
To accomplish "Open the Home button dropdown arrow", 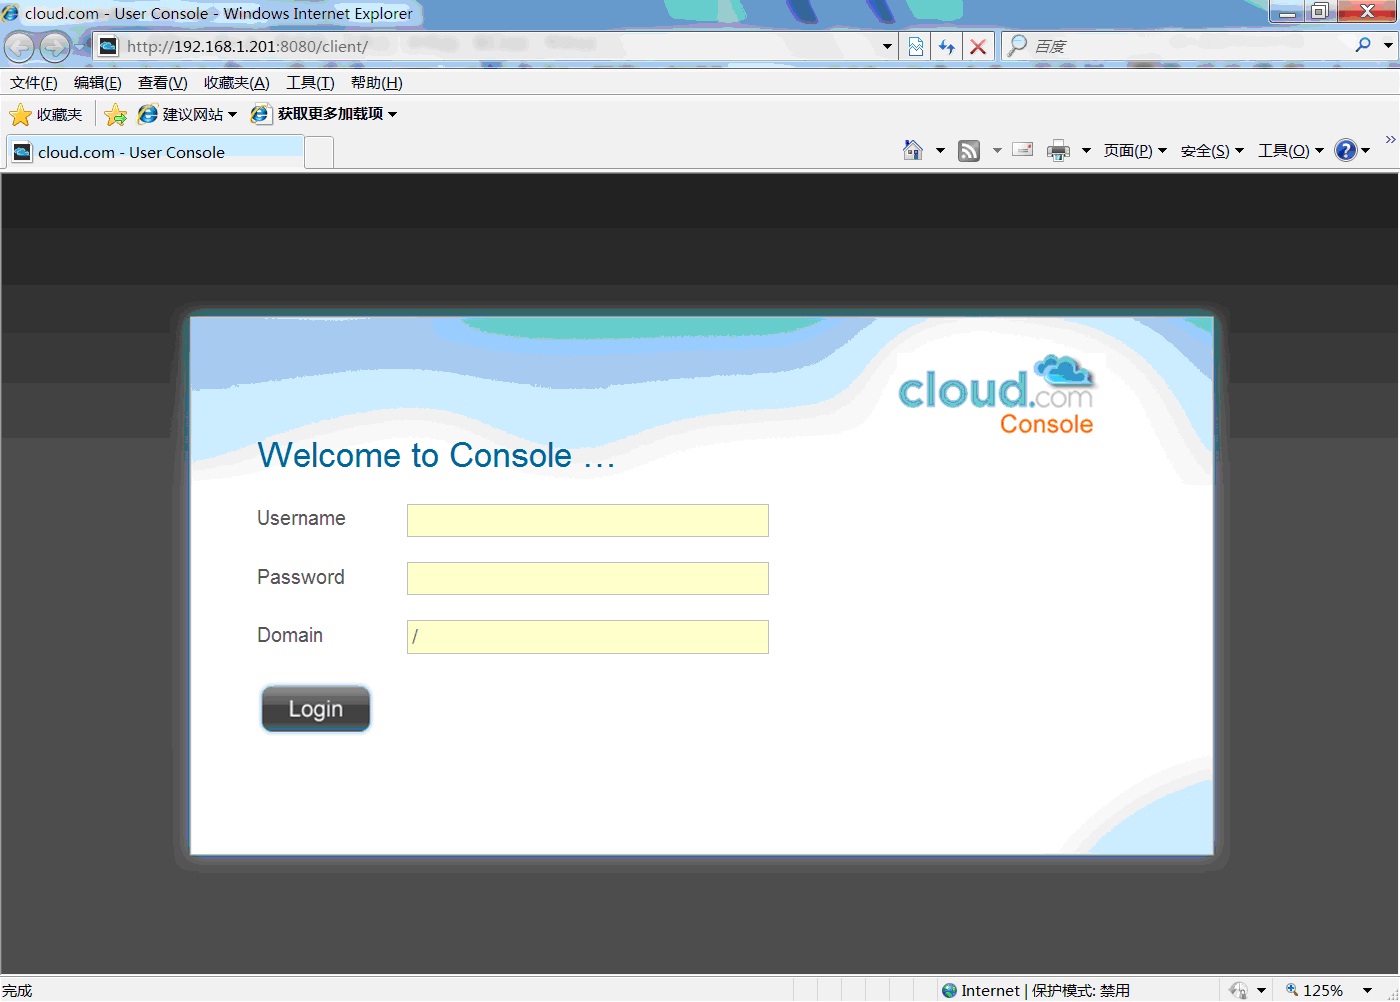I will [939, 149].
